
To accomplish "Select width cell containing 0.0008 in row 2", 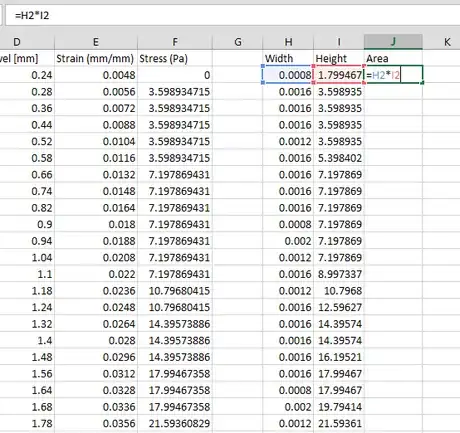I will pos(288,75).
